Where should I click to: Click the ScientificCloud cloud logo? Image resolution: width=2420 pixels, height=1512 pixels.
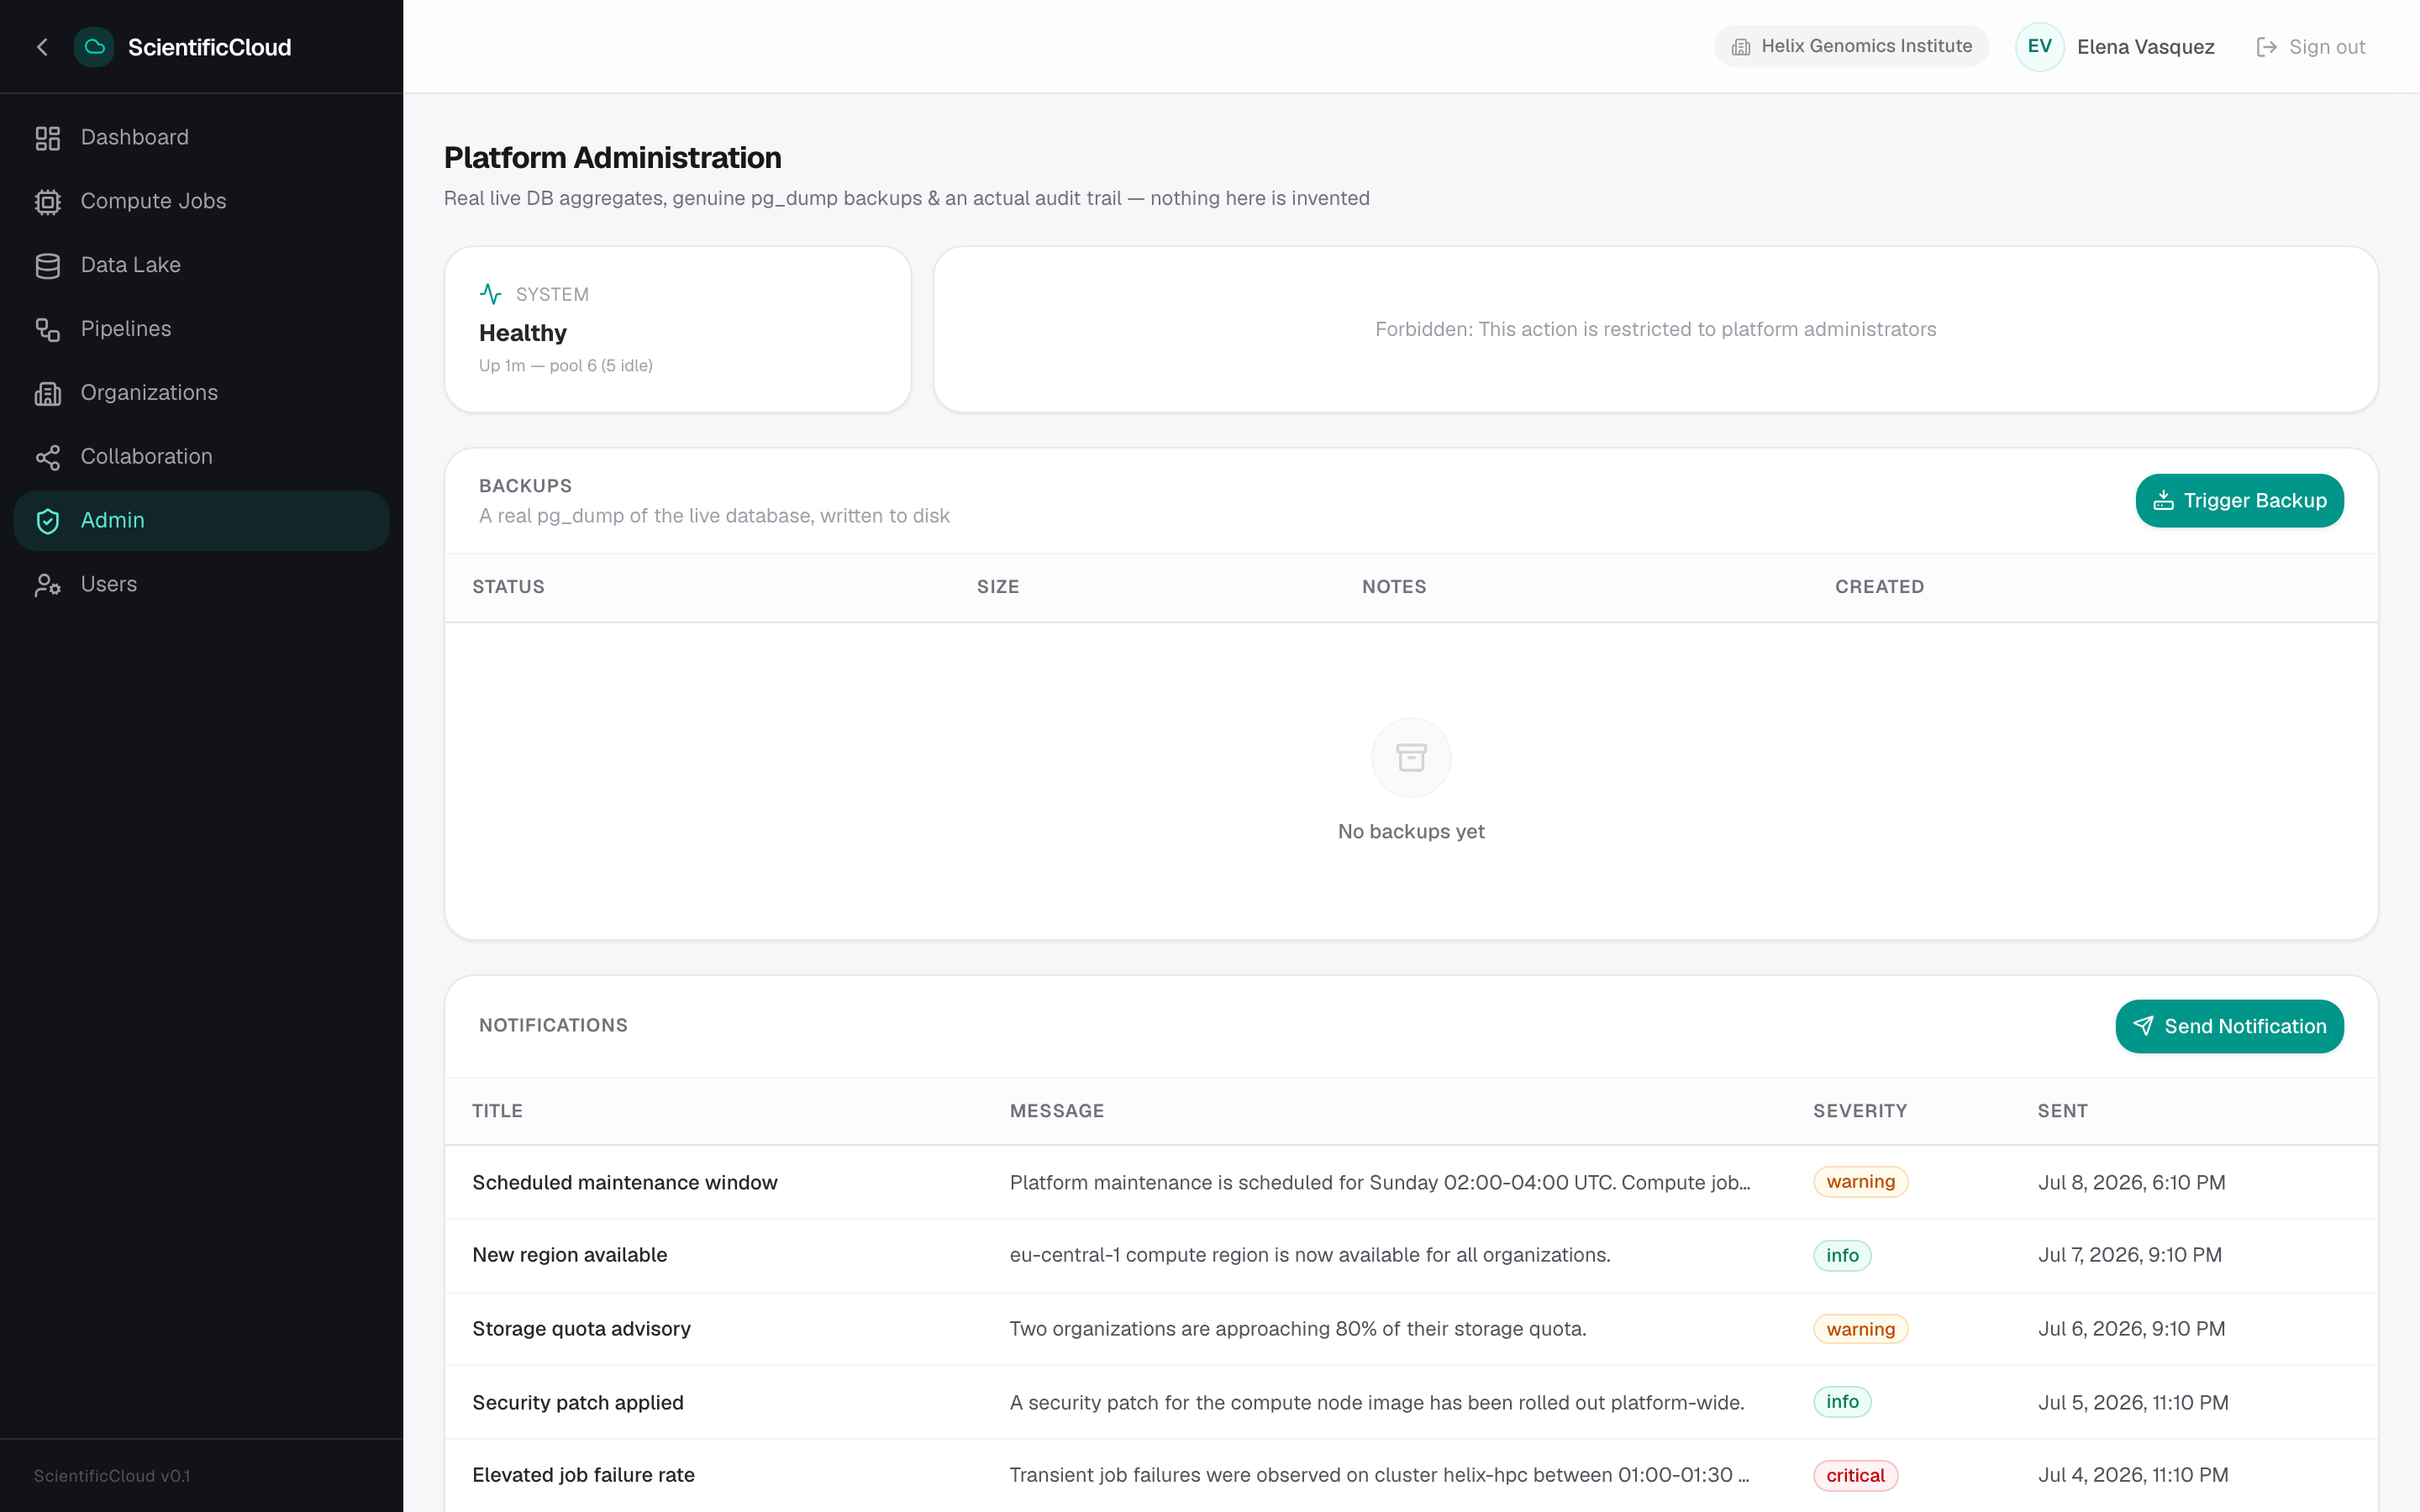[94, 47]
